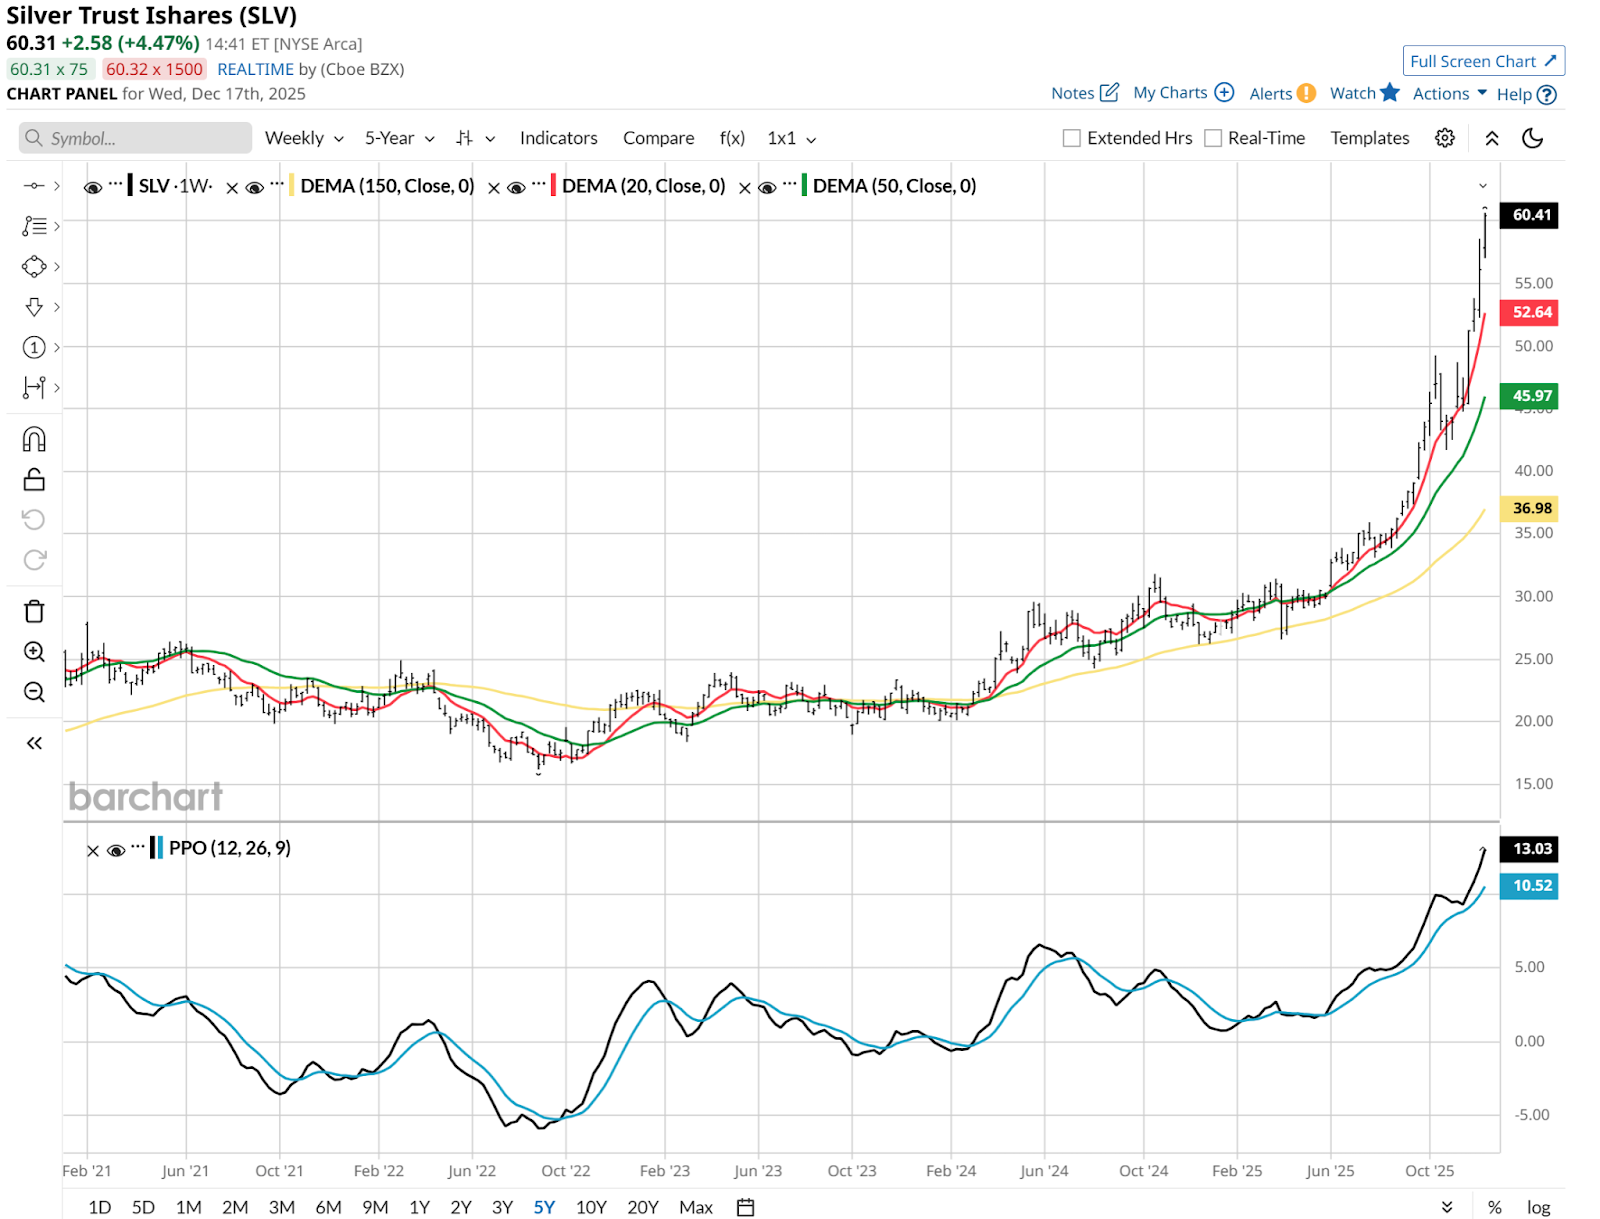
Task: Expand the 5-Year period dropdown
Action: [x=399, y=138]
